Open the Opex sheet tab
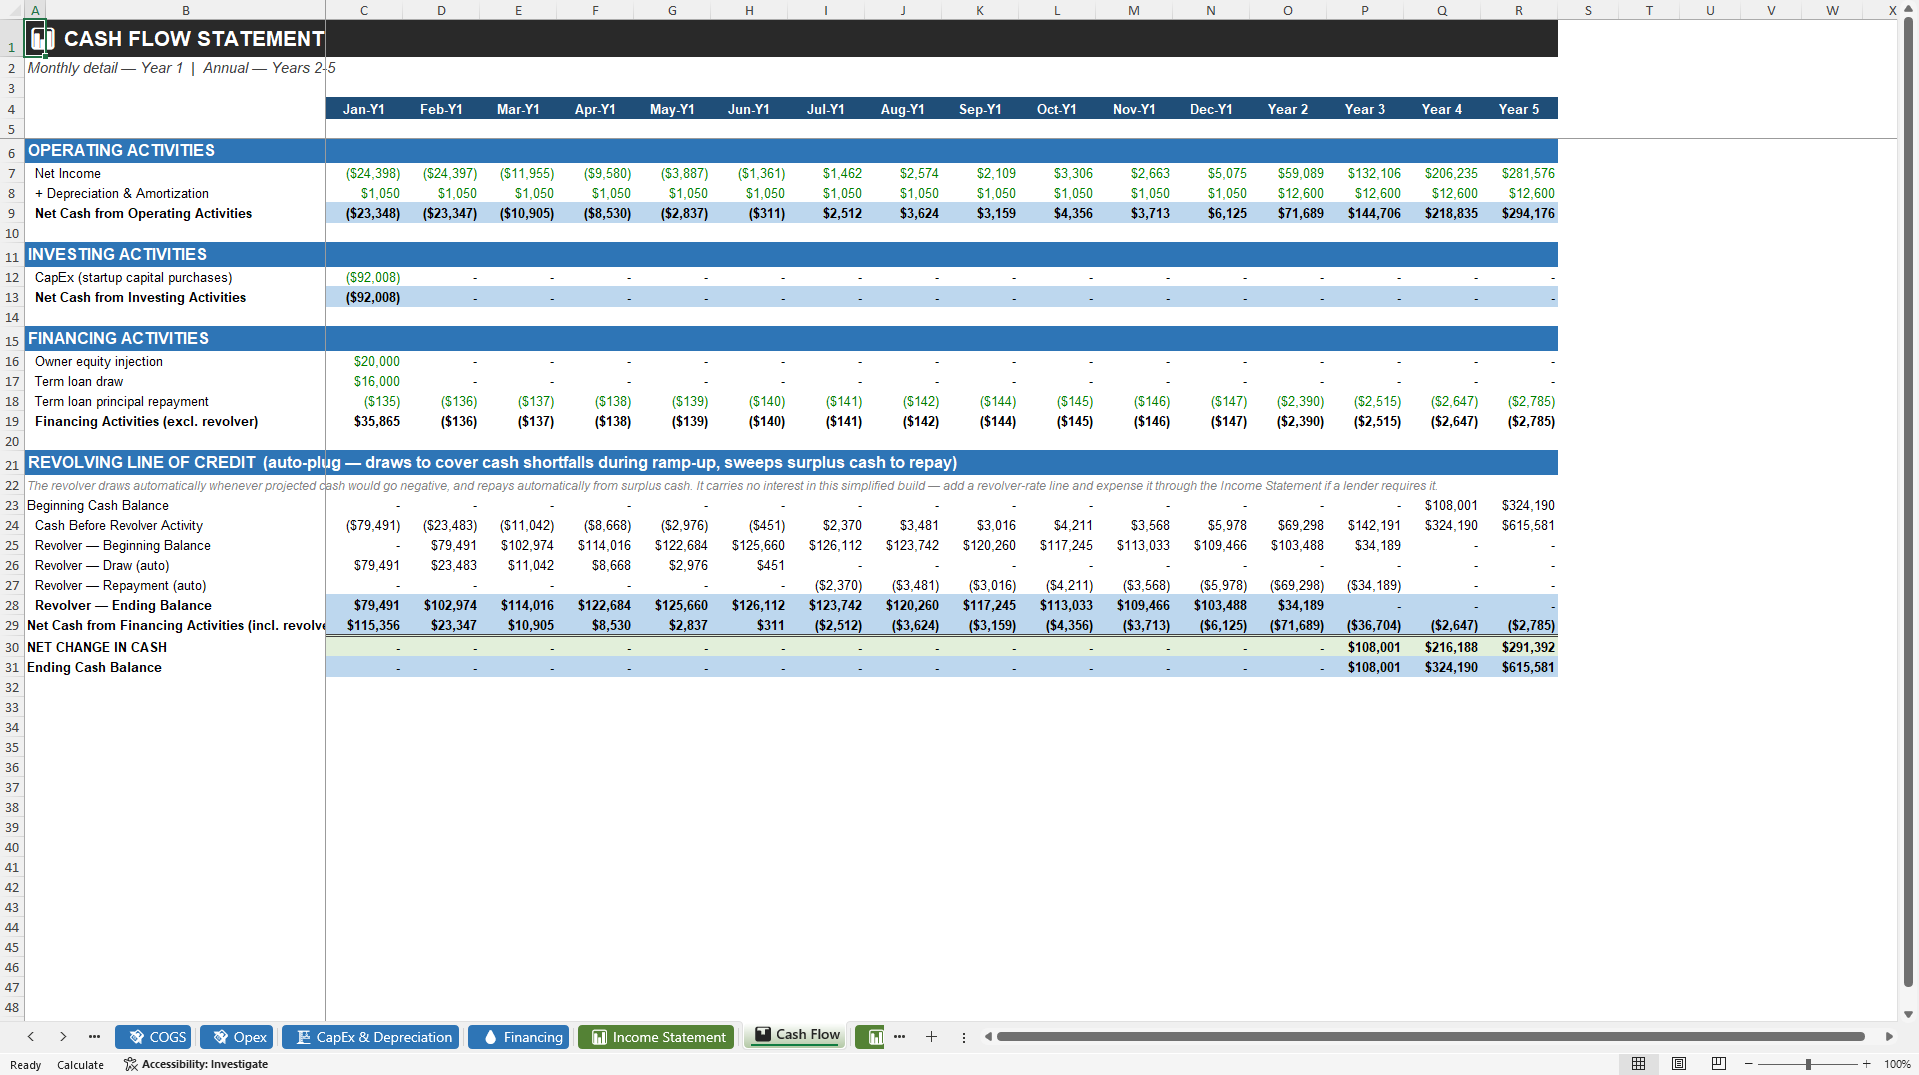This screenshot has height=1075, width=1919. click(x=237, y=1037)
